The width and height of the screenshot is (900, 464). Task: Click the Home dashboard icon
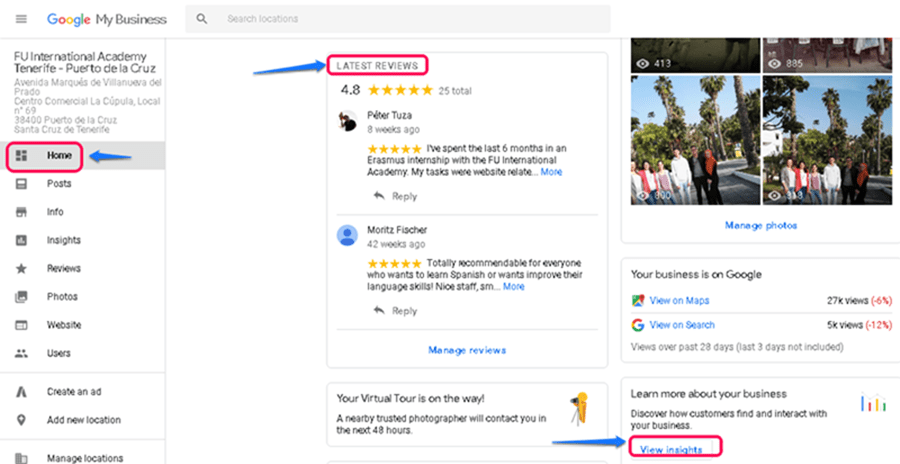[21, 156]
